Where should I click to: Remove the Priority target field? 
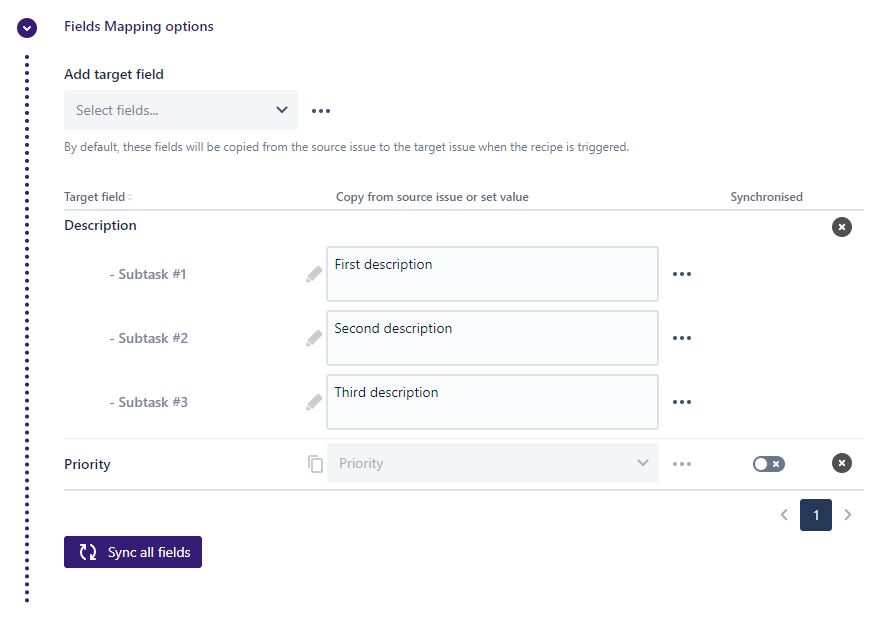point(842,463)
